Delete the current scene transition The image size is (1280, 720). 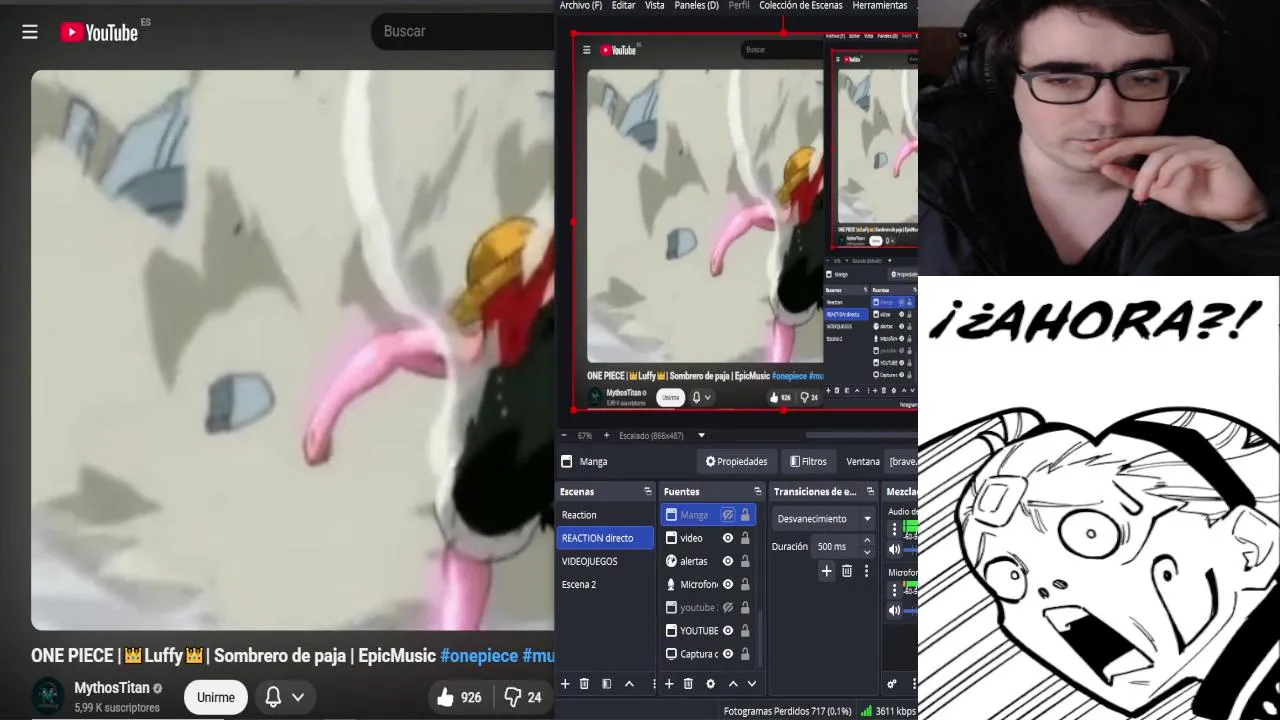846,571
